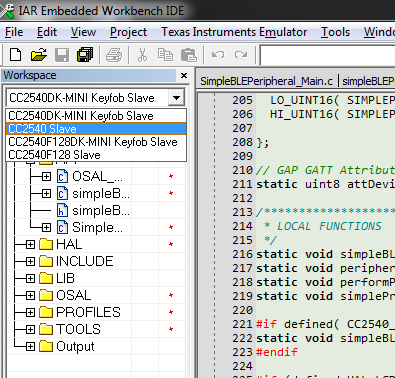This screenshot has height=378, width=395.
Task: Open the Texas Instruments Emulator menu
Action: click(234, 32)
